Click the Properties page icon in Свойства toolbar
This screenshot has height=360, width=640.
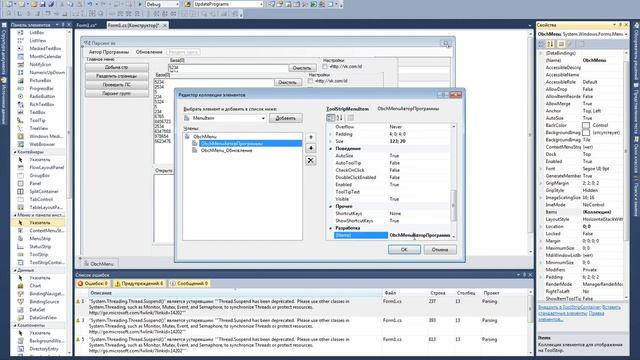click(x=561, y=44)
